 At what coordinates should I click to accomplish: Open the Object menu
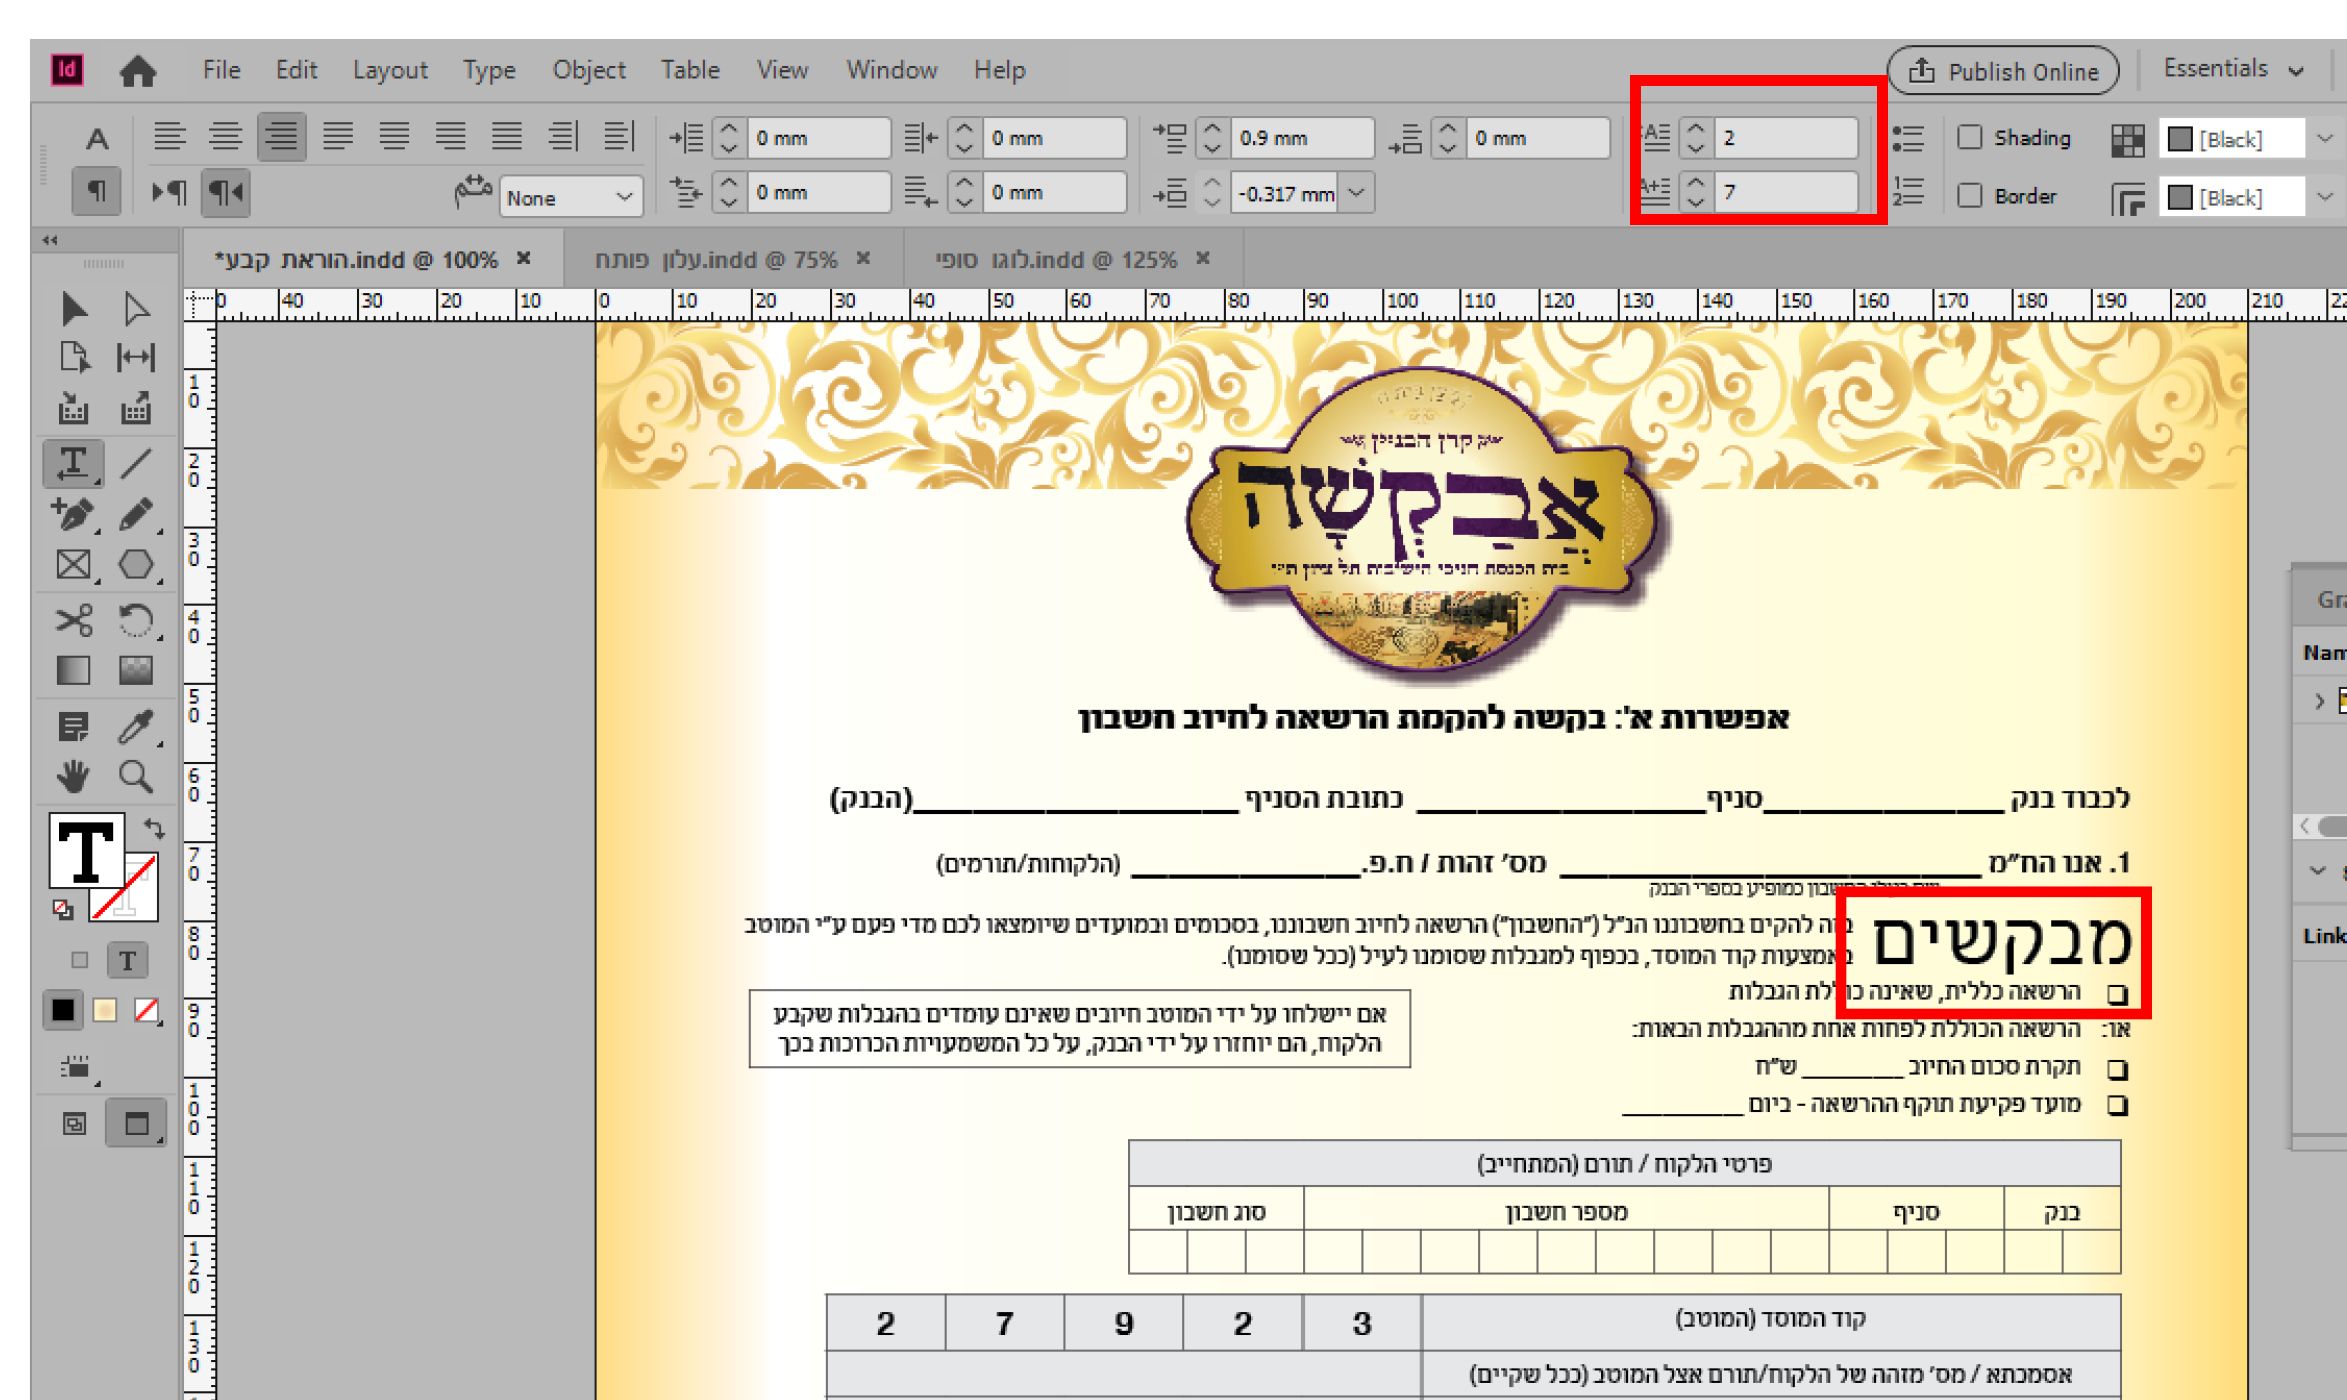click(x=588, y=70)
